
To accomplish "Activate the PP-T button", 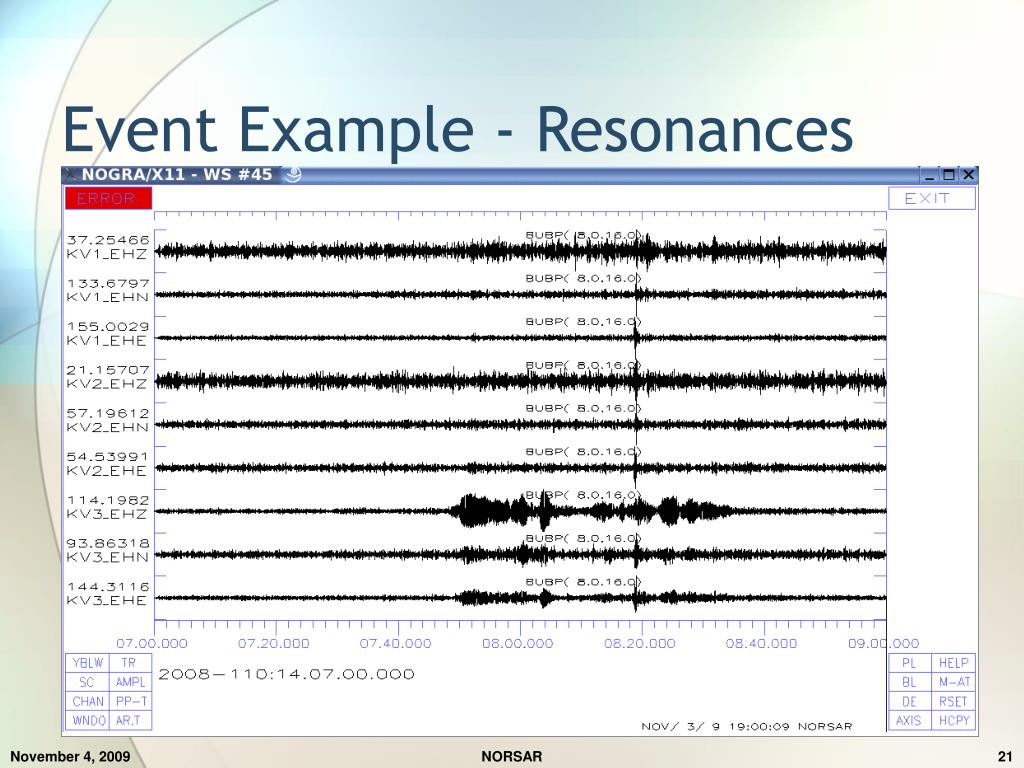I will pos(130,701).
